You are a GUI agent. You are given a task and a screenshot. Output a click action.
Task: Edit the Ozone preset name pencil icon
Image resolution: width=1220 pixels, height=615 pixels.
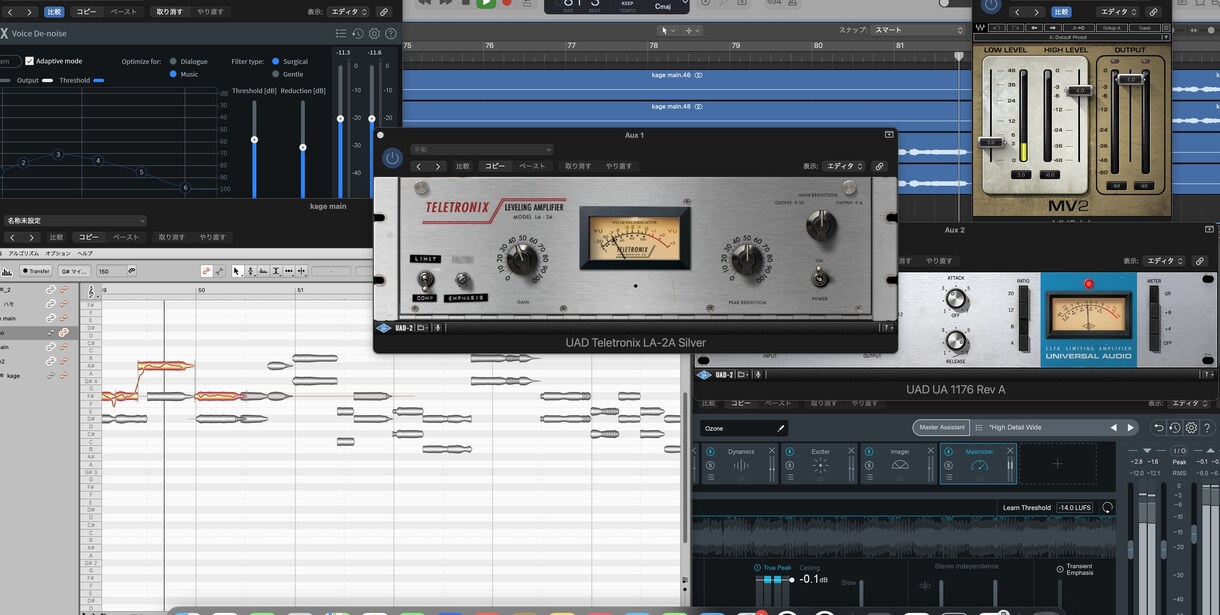781,428
